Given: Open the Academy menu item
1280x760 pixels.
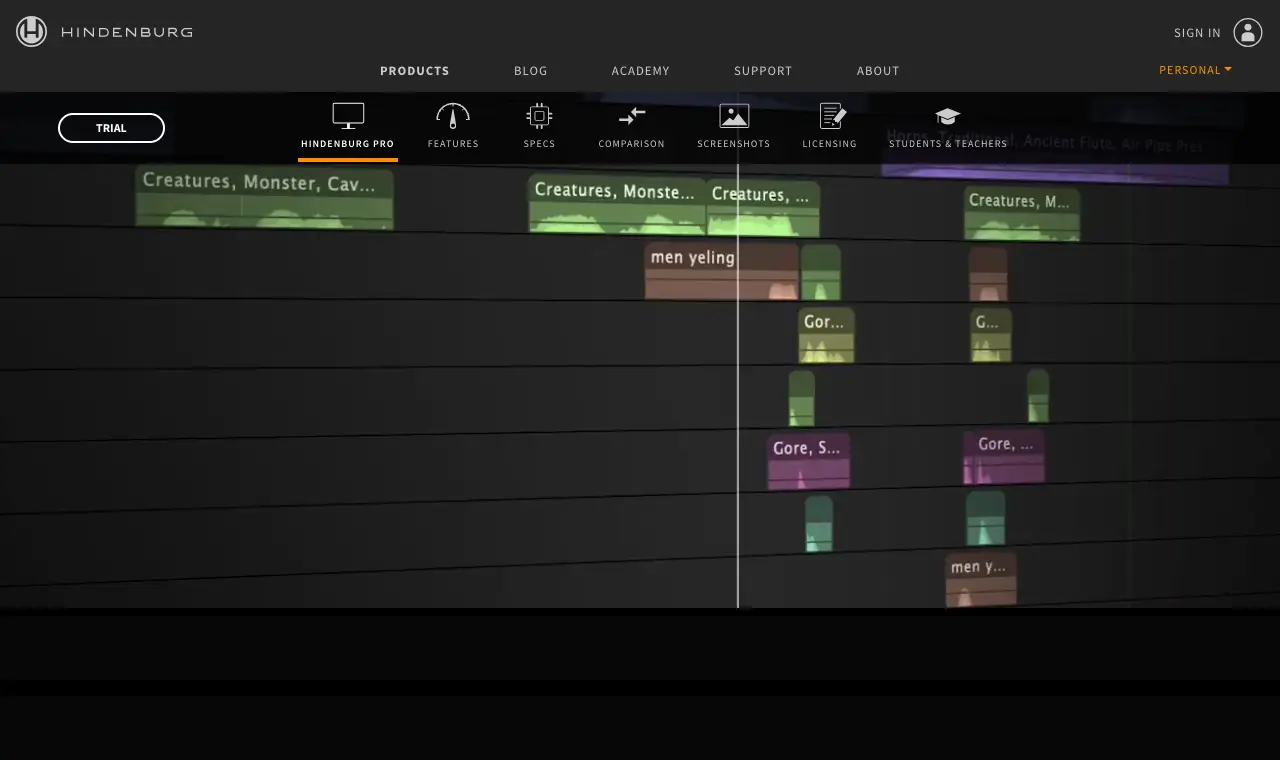Looking at the screenshot, I should 641,71.
